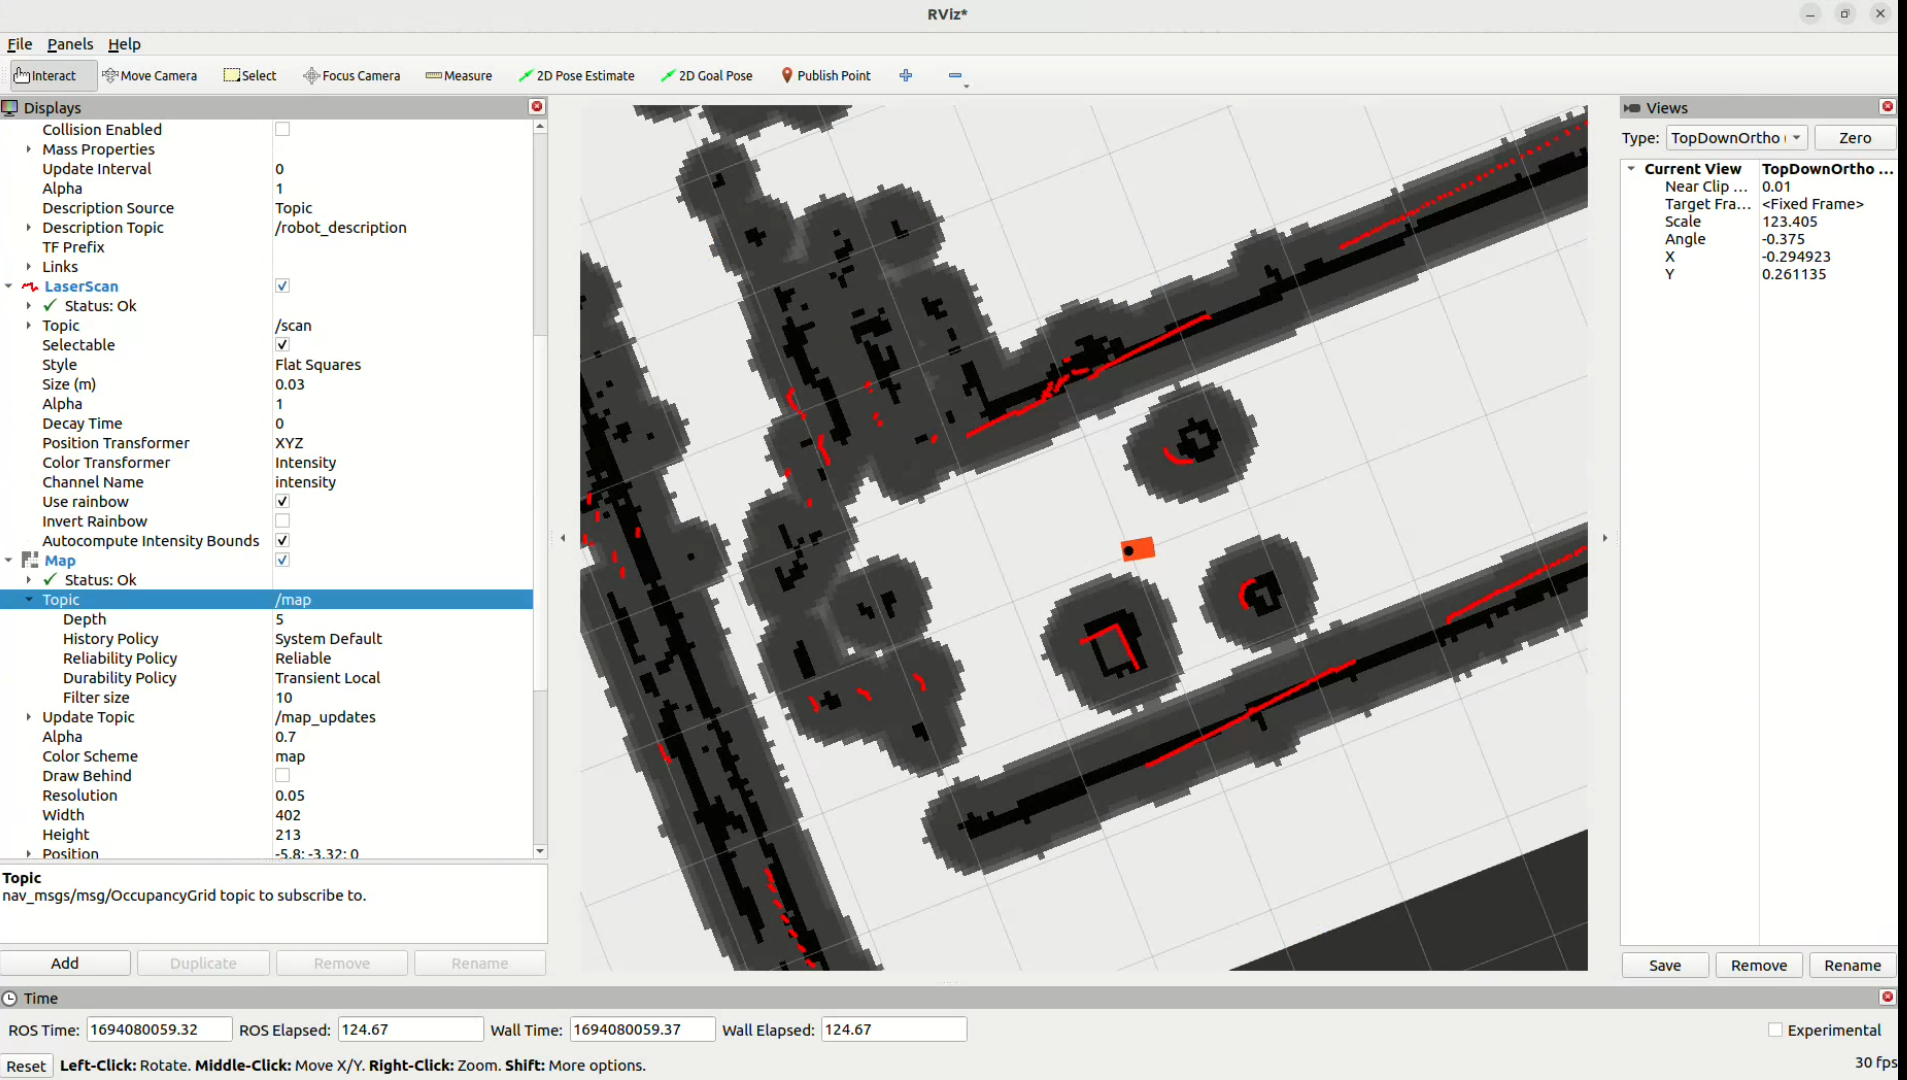Click the LaserScan Status Ok checkmark icon
The height and width of the screenshot is (1080, 1907).
pos(50,305)
